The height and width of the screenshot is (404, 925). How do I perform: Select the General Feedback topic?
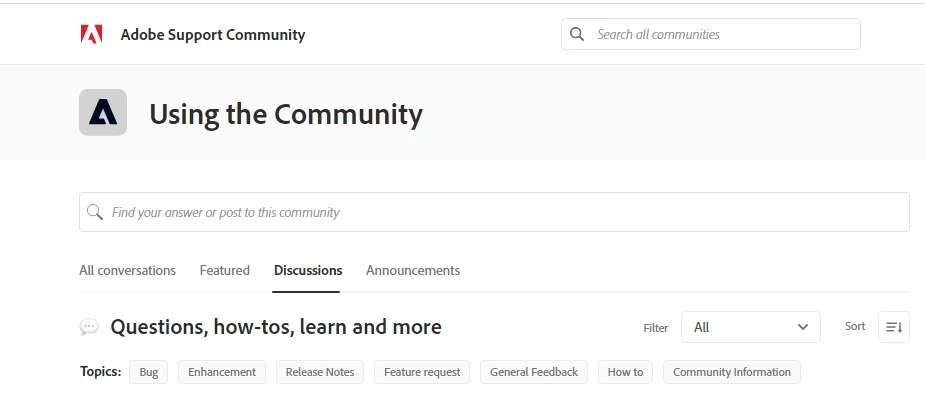pyautogui.click(x=534, y=372)
